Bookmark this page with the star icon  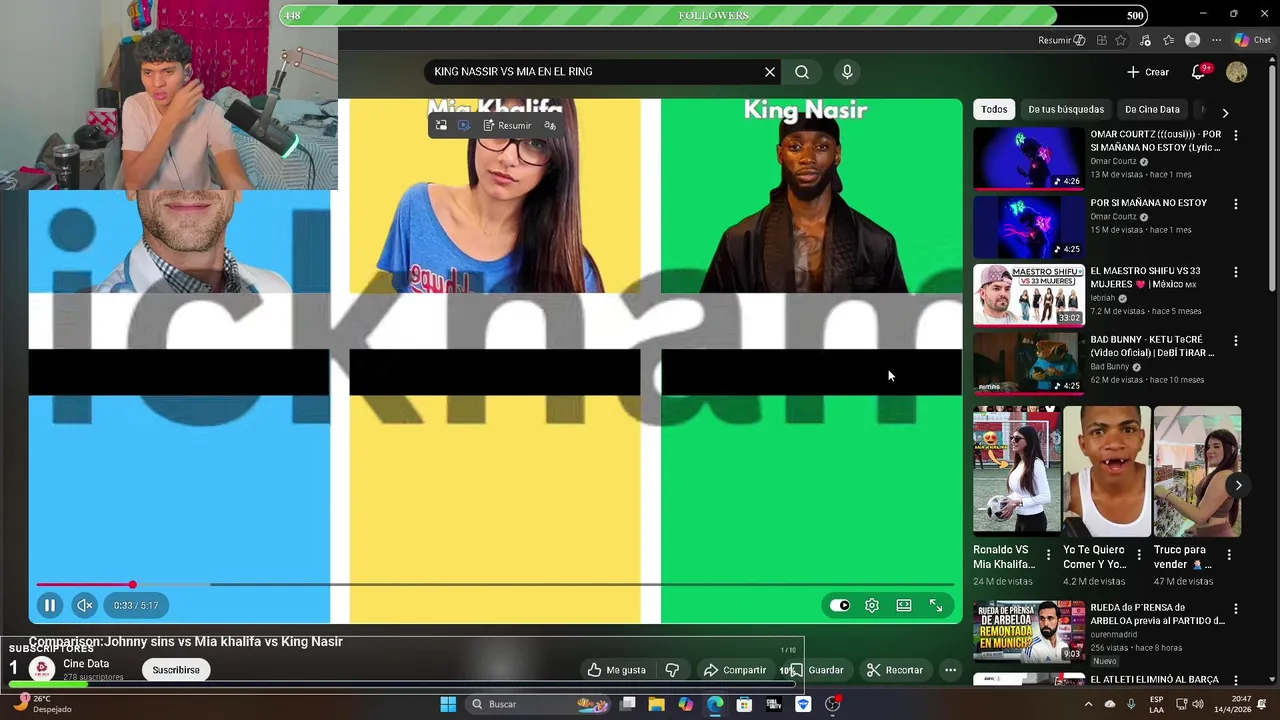[1121, 40]
